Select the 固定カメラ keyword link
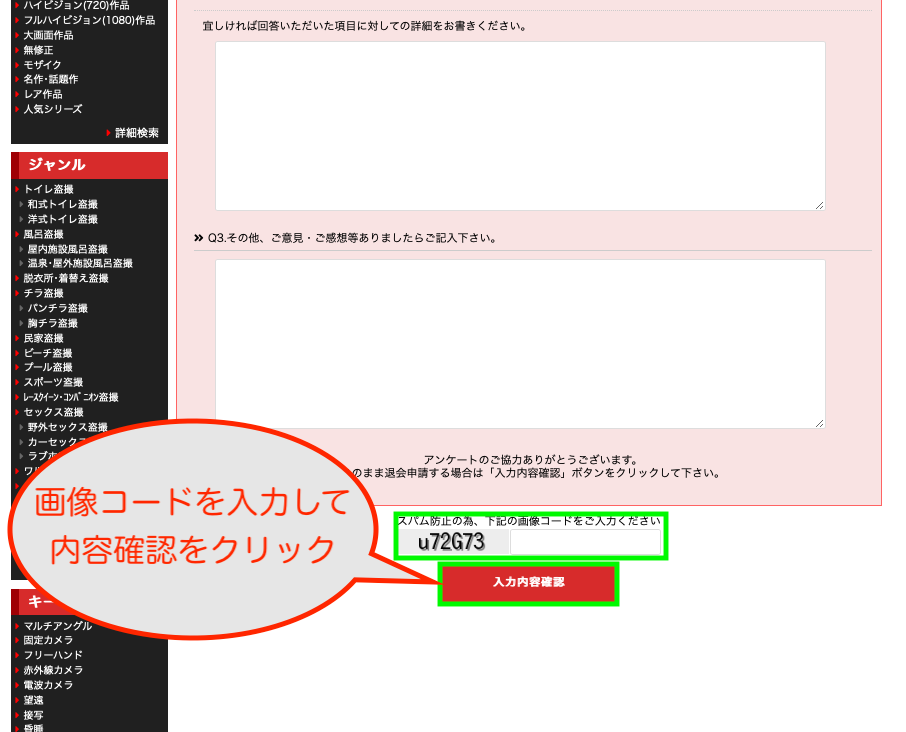The image size is (906, 732). click(48, 640)
